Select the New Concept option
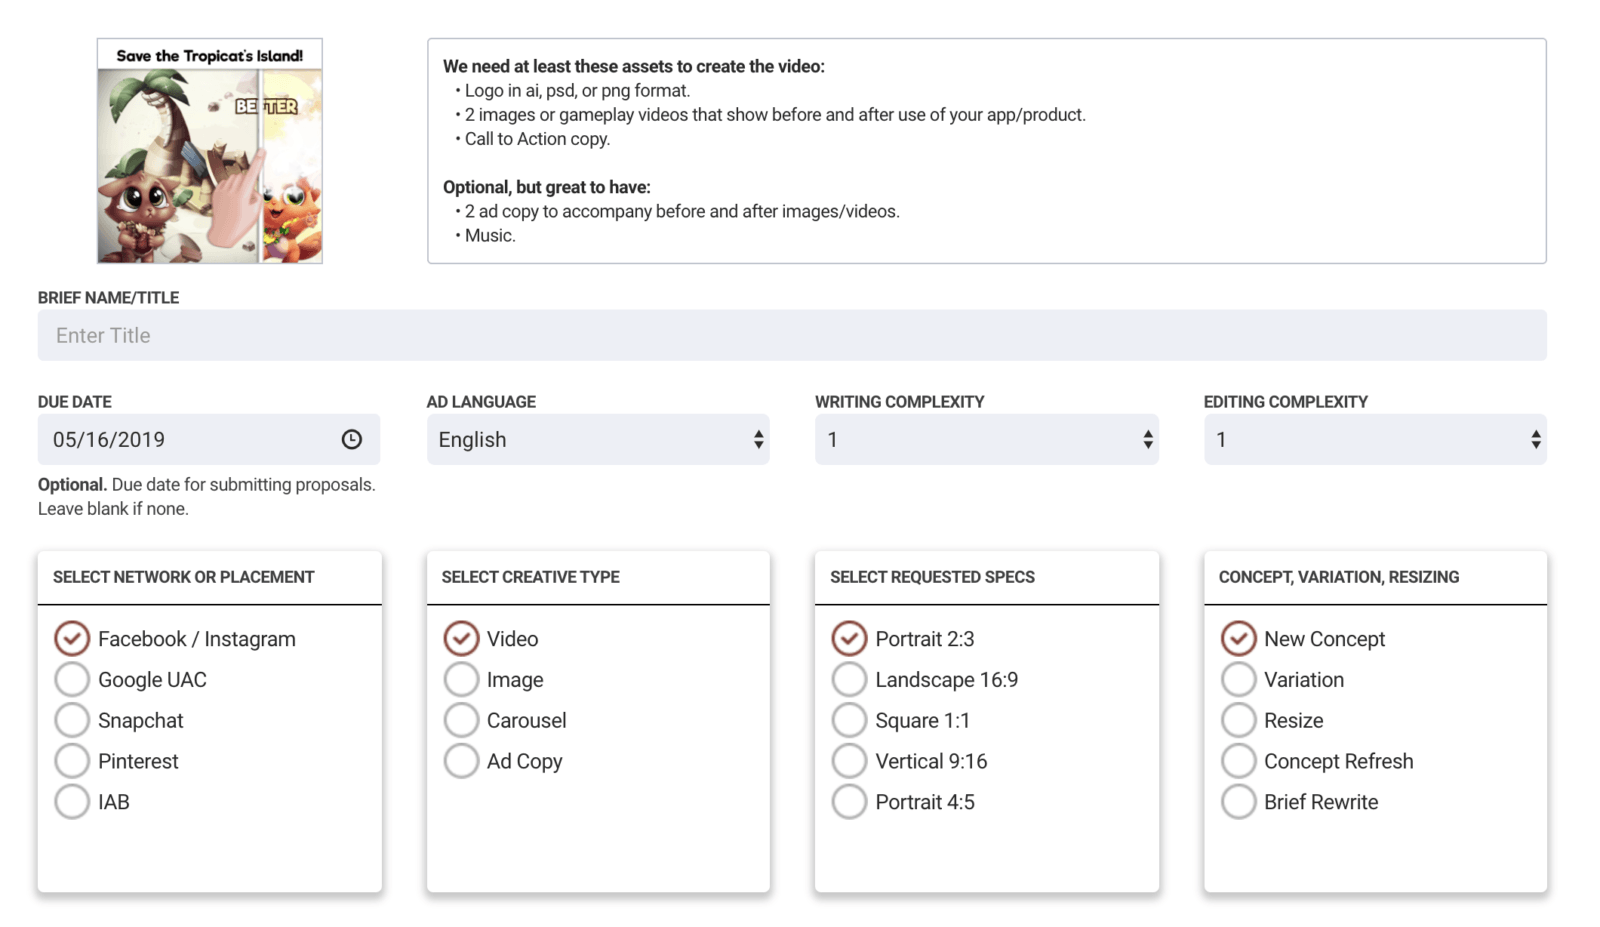The width and height of the screenshot is (1600, 927). point(1238,638)
